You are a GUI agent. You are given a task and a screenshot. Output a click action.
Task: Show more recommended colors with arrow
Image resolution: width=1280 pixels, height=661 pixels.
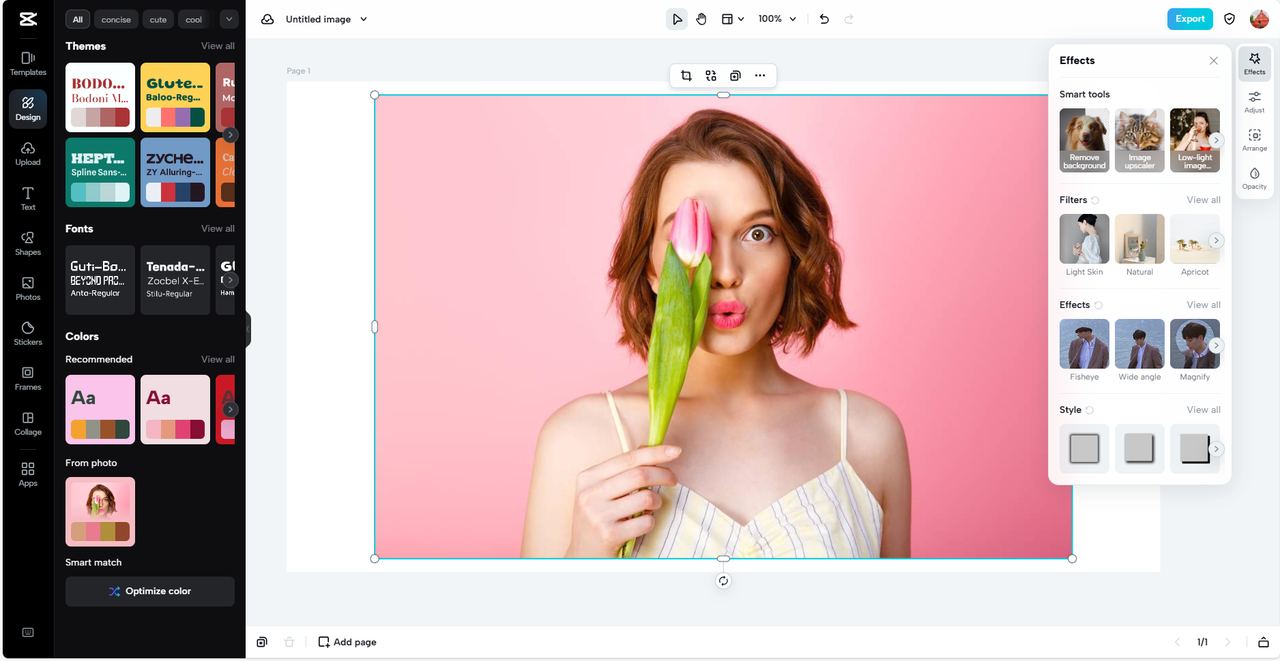tap(230, 409)
